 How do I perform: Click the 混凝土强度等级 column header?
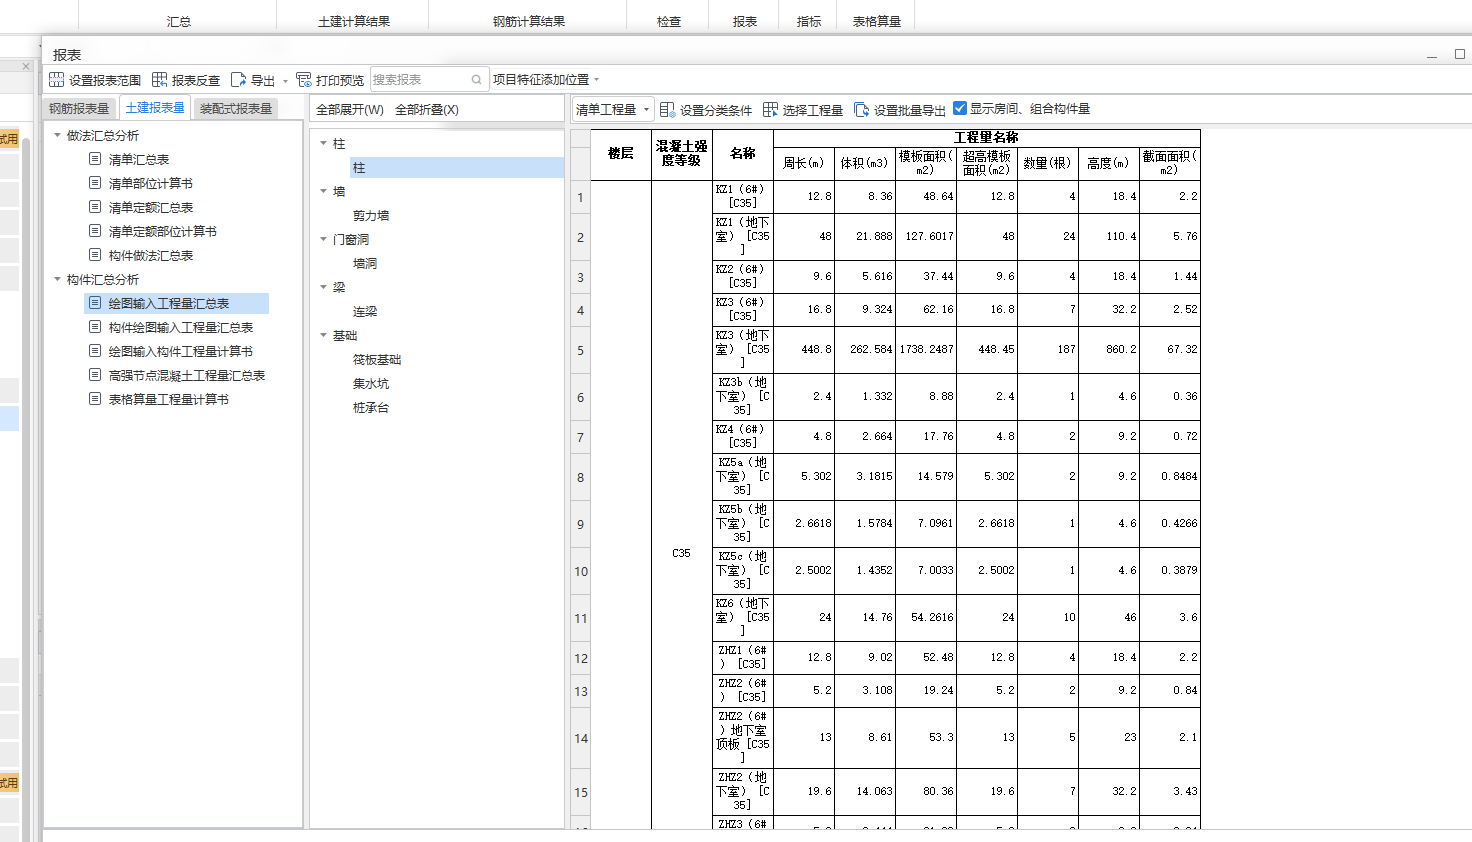(682, 154)
